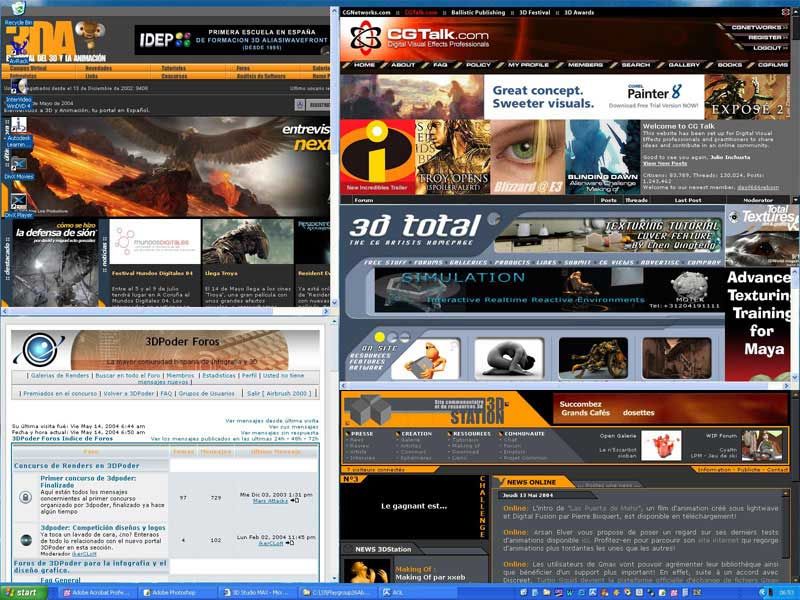Open Tutoriales menu item on 3DA site
Image resolution: width=800 pixels, height=600 pixels.
click(x=173, y=68)
